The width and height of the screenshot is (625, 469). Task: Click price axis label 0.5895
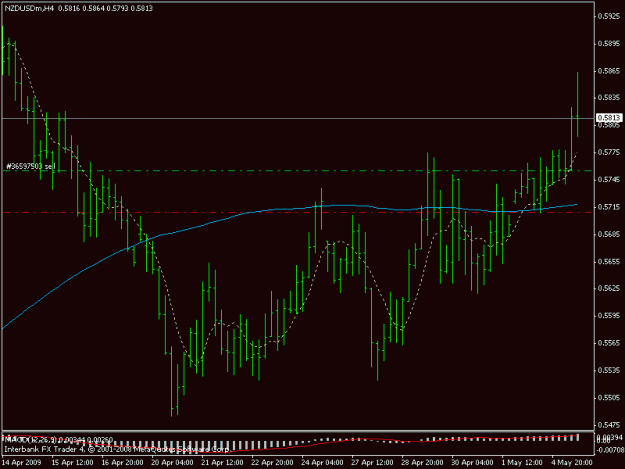click(x=609, y=43)
